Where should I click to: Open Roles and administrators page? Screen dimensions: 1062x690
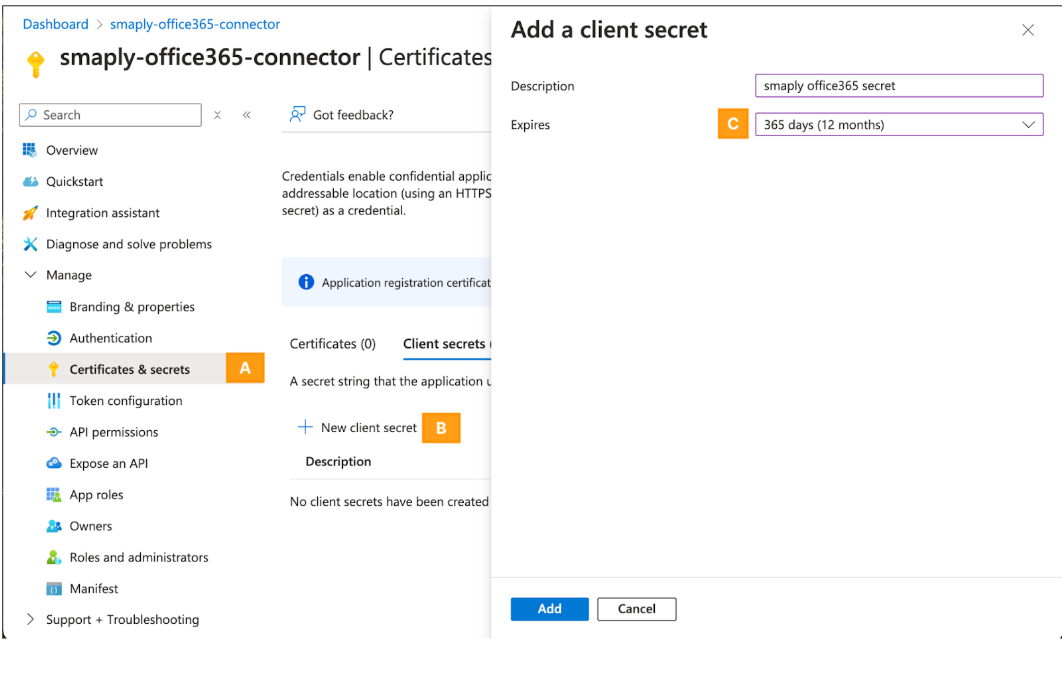tap(139, 557)
